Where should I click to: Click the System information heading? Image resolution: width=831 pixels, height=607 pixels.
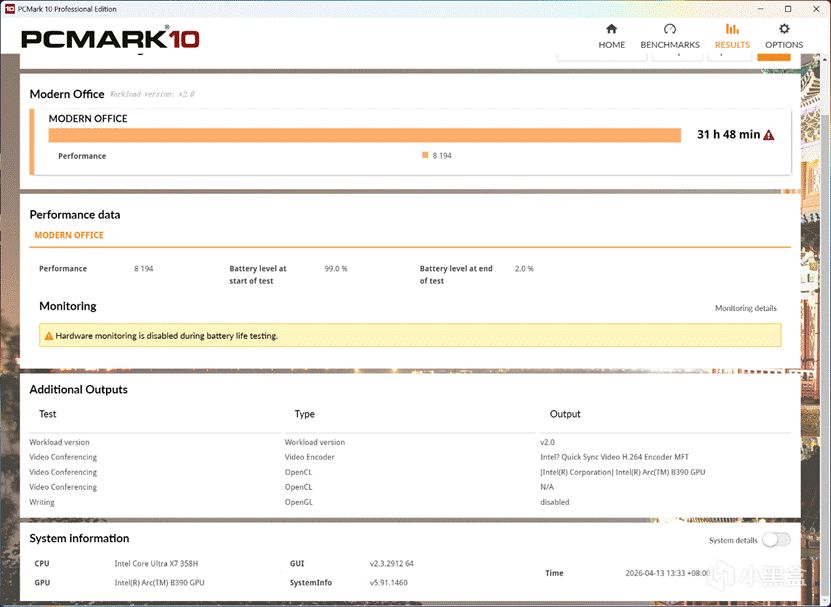[79, 539]
